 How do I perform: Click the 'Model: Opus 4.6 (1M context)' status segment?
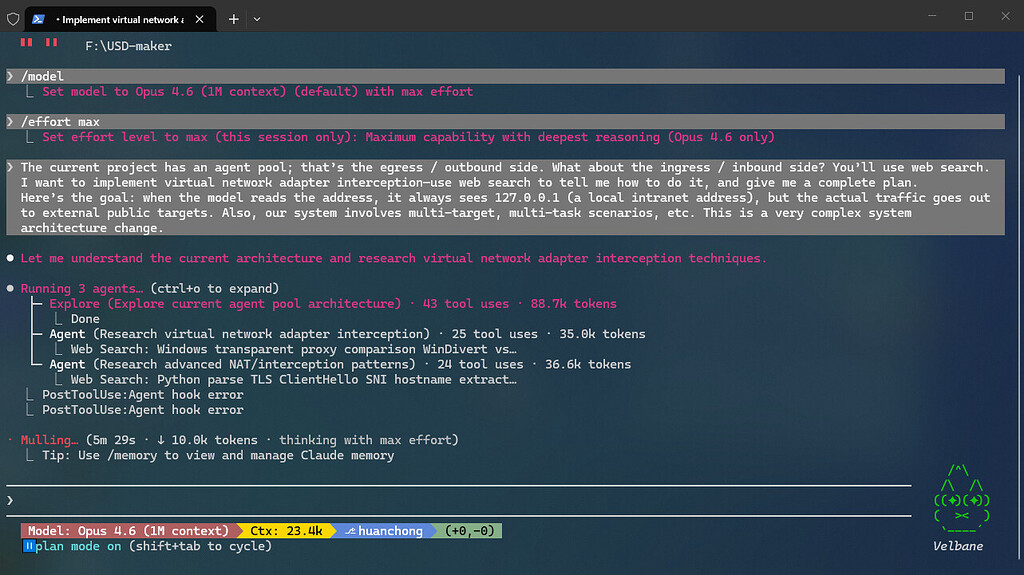pyautogui.click(x=128, y=531)
